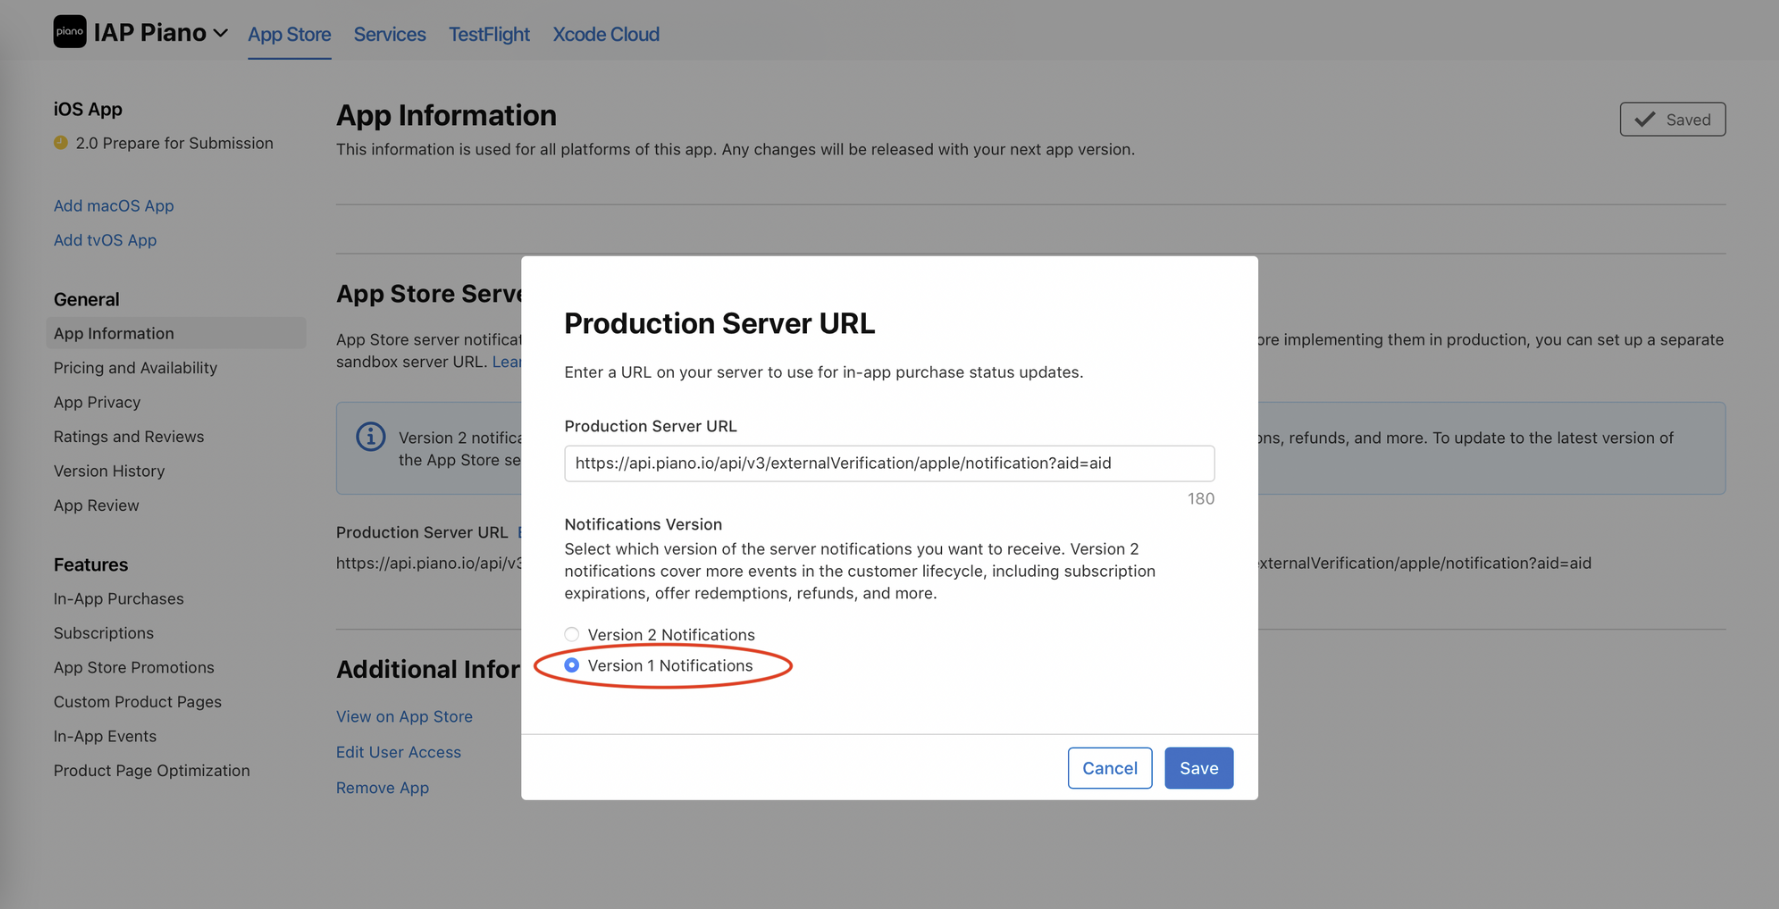Open the Services tab
The width and height of the screenshot is (1779, 909).
pos(389,34)
